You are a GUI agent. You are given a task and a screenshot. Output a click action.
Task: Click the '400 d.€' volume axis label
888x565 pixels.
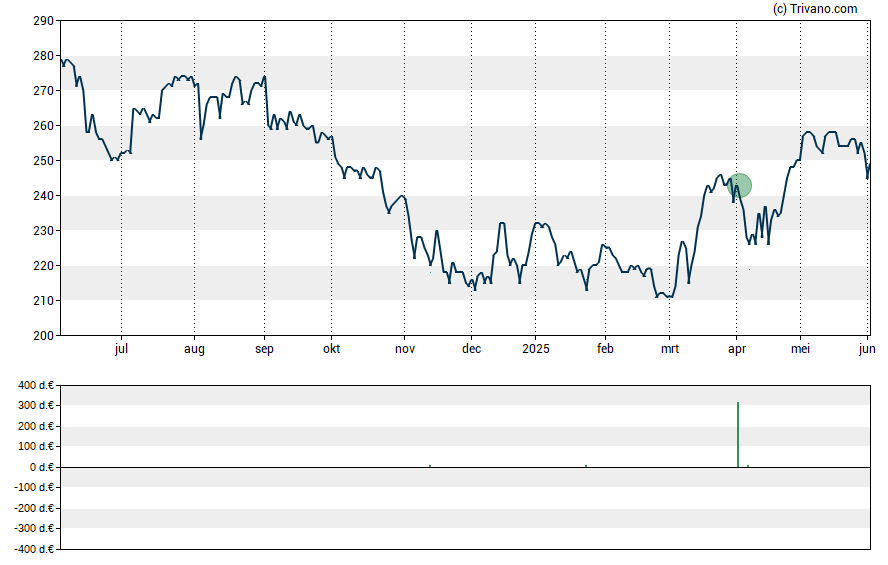coord(36,385)
